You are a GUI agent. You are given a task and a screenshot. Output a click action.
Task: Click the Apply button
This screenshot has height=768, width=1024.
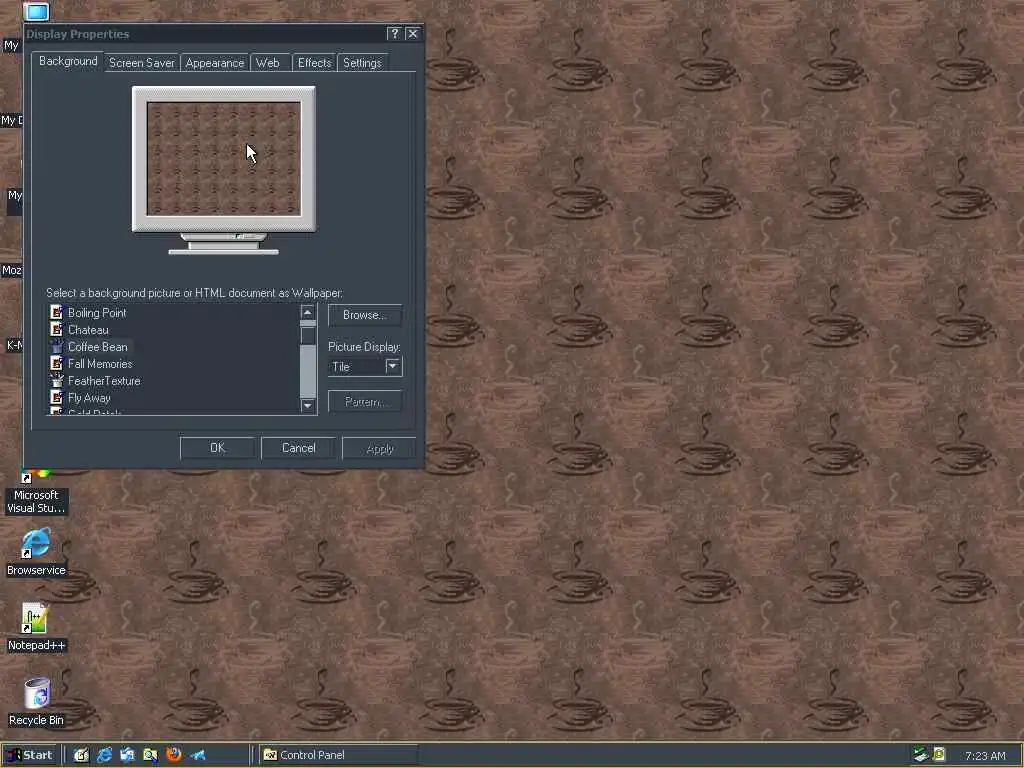pos(379,448)
